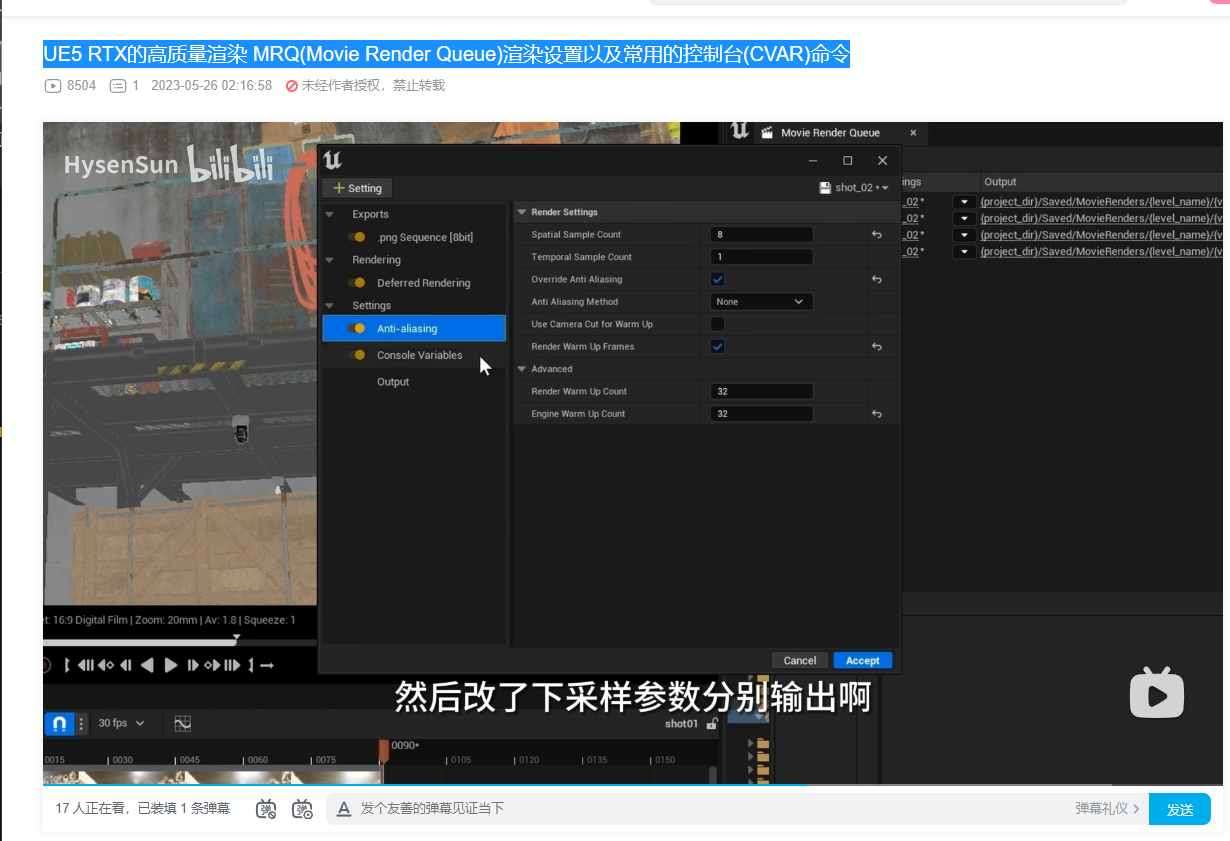Open the danmaku settings icon
This screenshot has height=841, width=1230.
pos(302,808)
